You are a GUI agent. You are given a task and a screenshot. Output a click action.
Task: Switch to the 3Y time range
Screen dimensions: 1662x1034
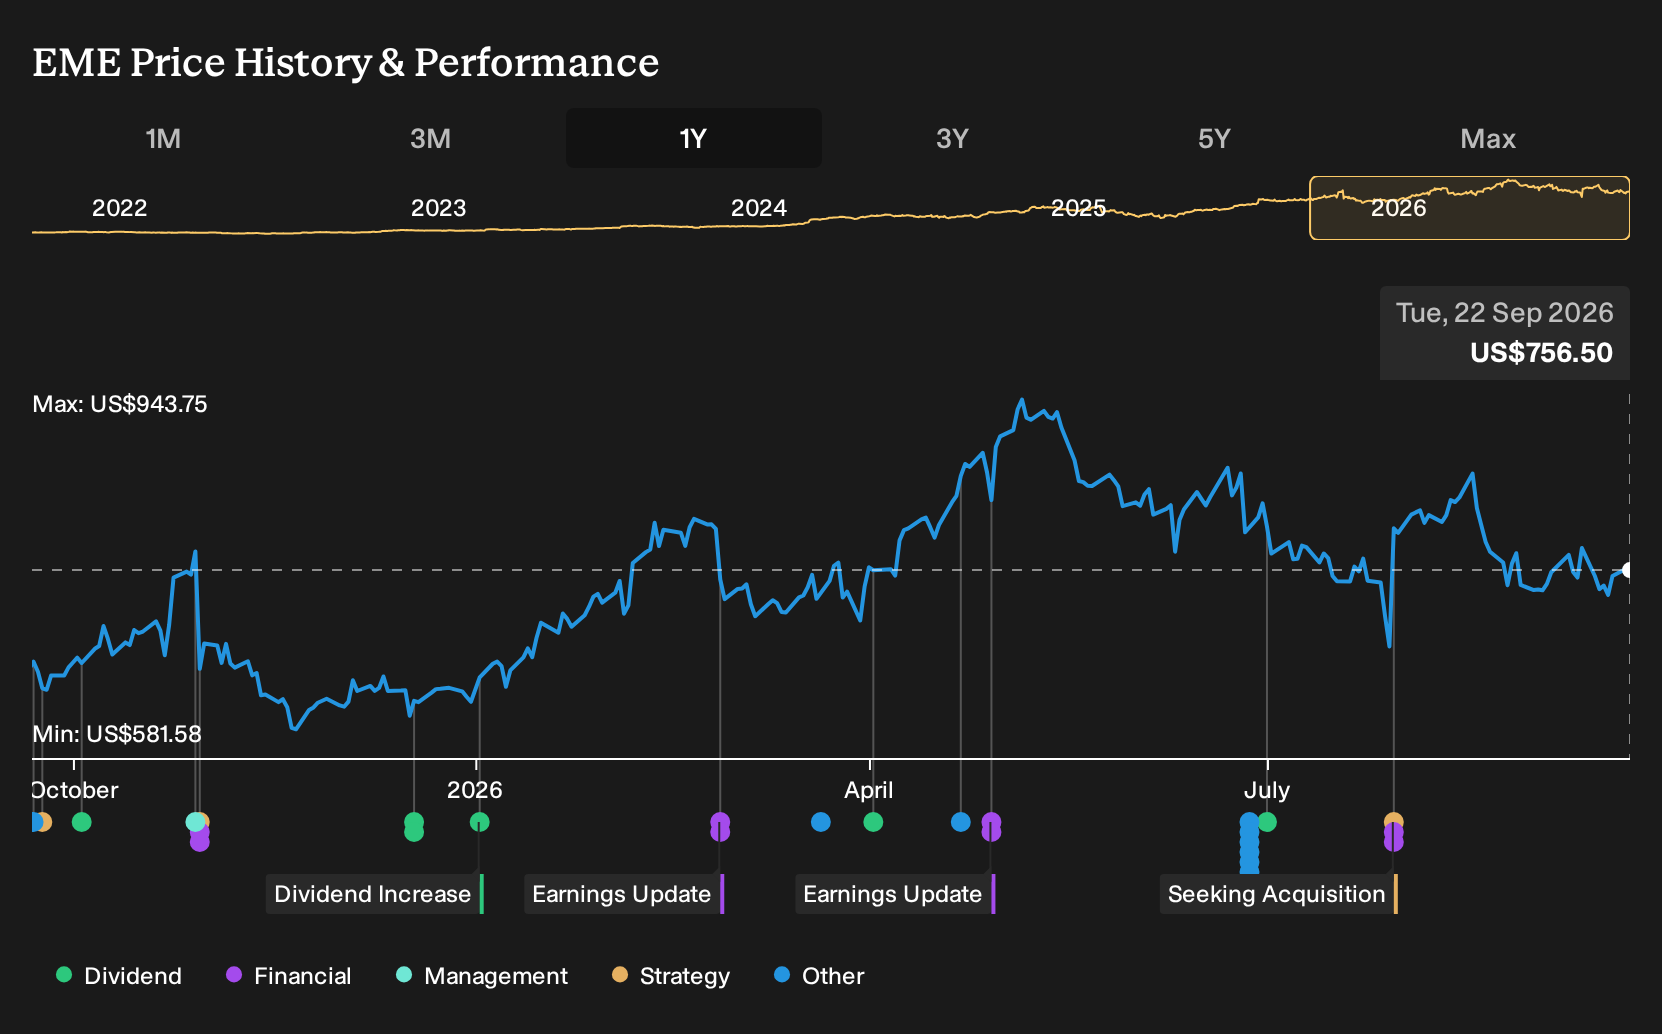point(952,139)
